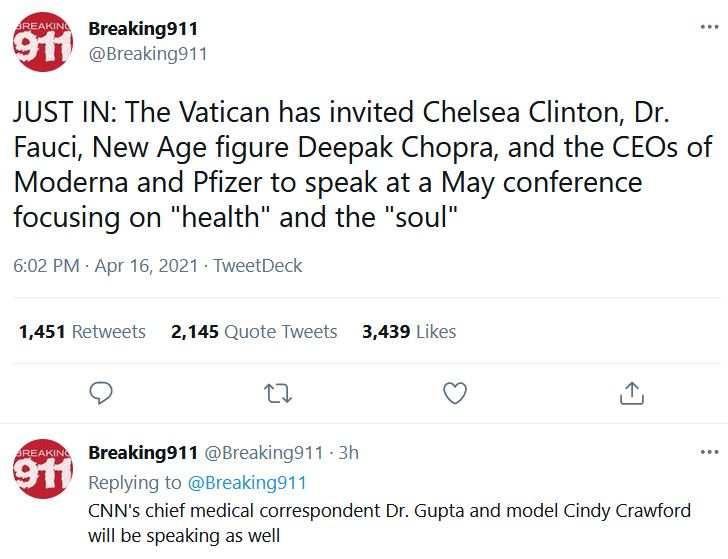728x559 pixels.
Task: Open the 2,145 Quote Tweets list
Action: [254, 332]
